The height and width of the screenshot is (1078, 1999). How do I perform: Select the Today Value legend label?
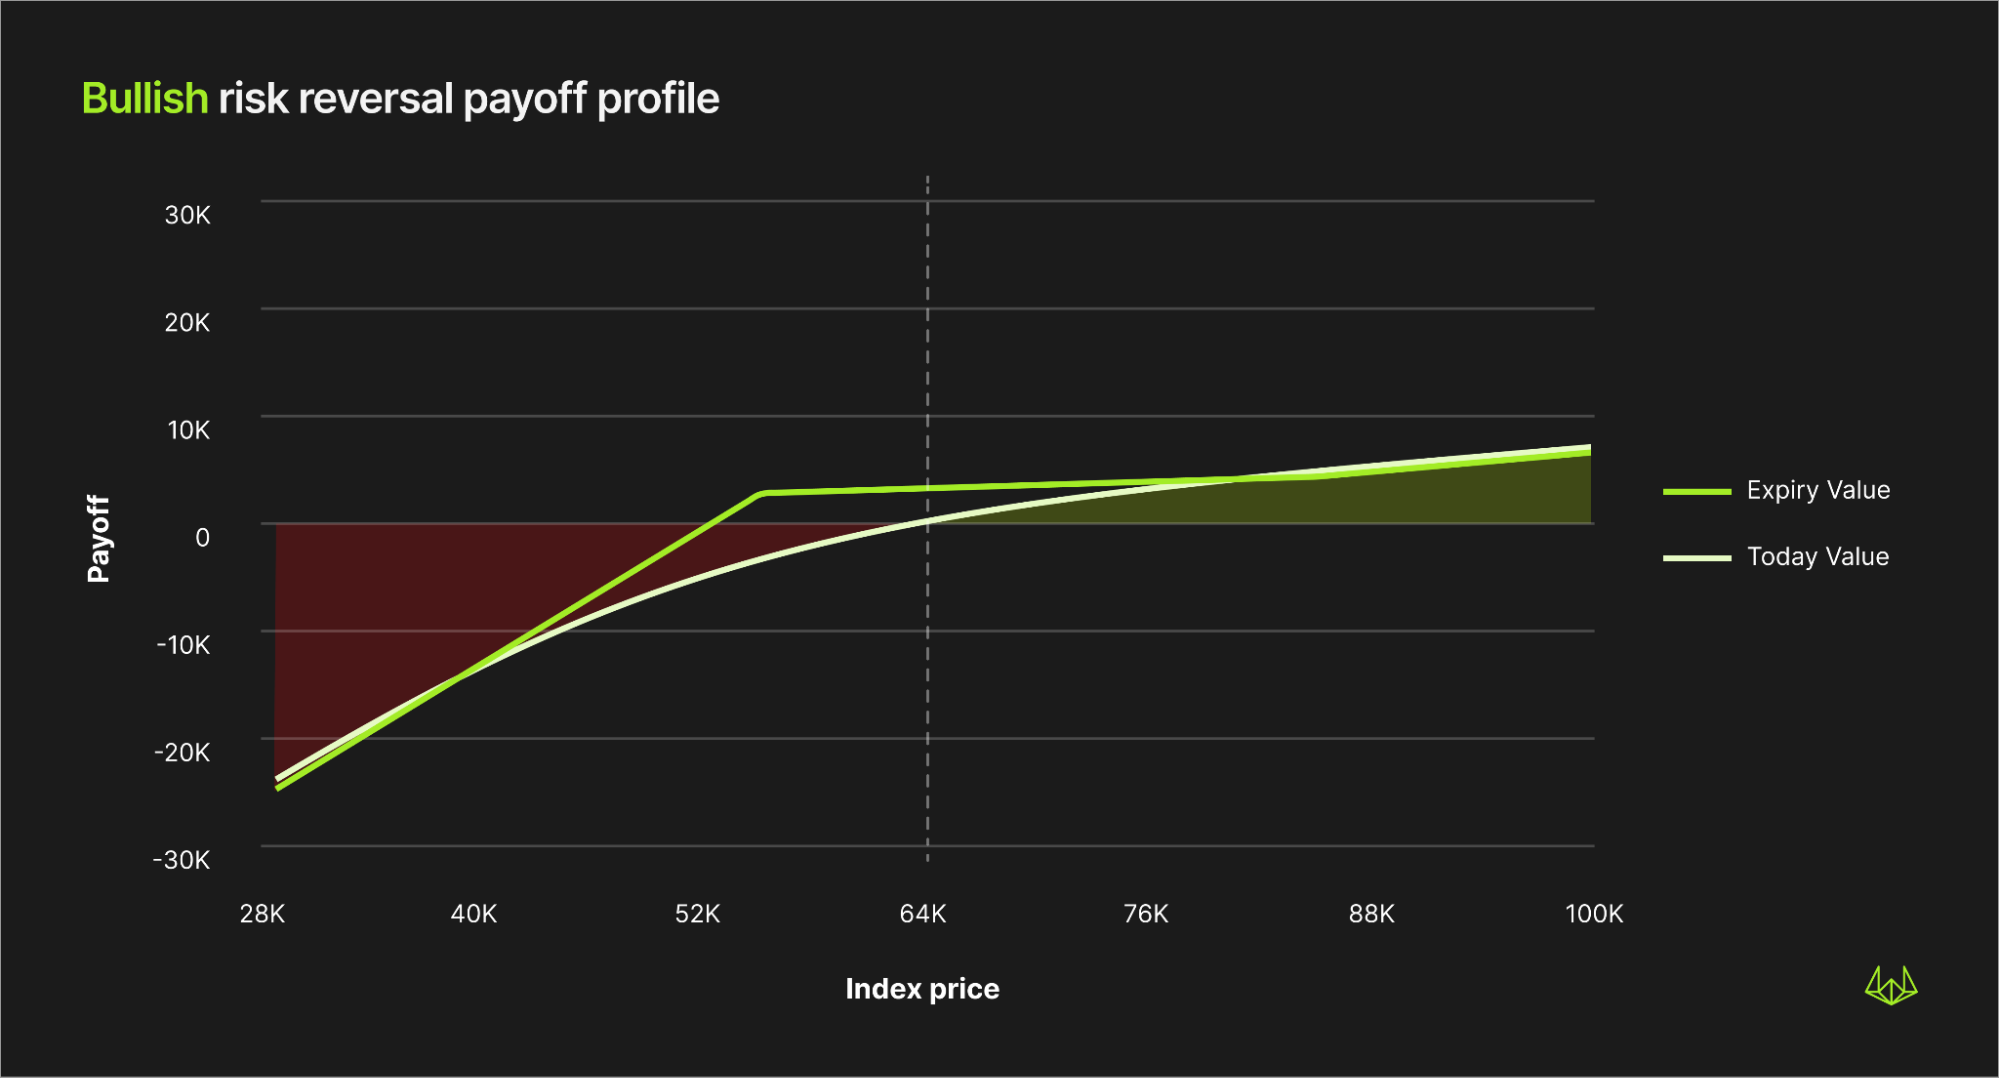pyautogui.click(x=1817, y=556)
